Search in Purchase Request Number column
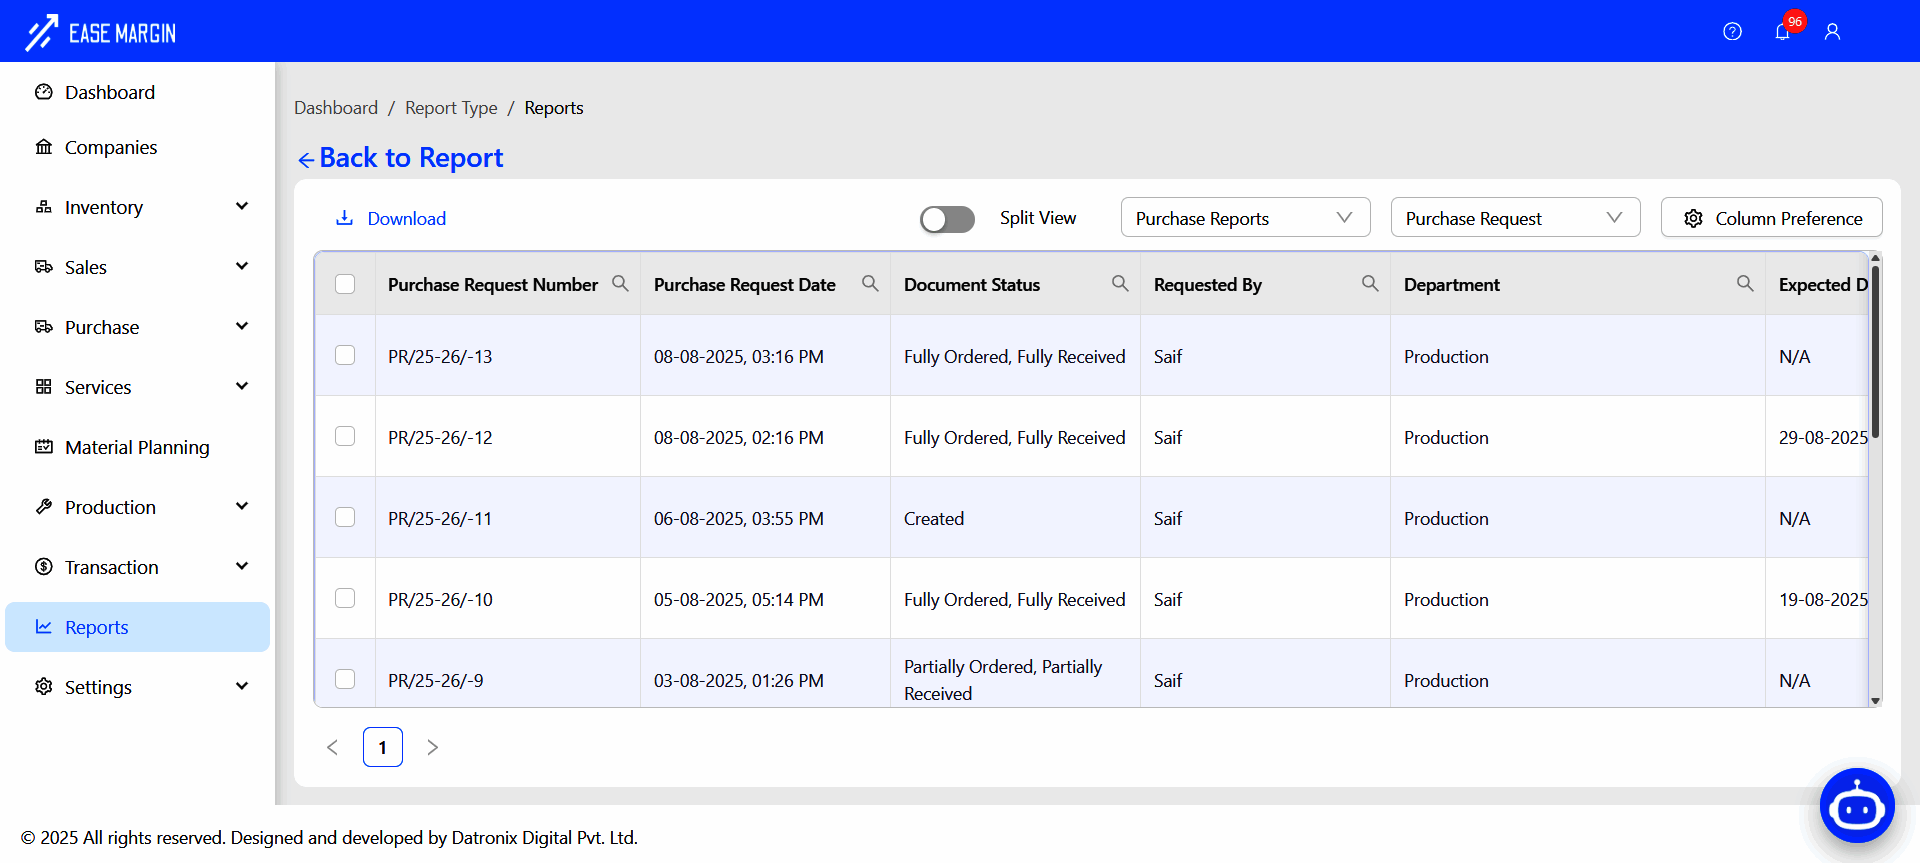This screenshot has width=1920, height=863. point(620,284)
